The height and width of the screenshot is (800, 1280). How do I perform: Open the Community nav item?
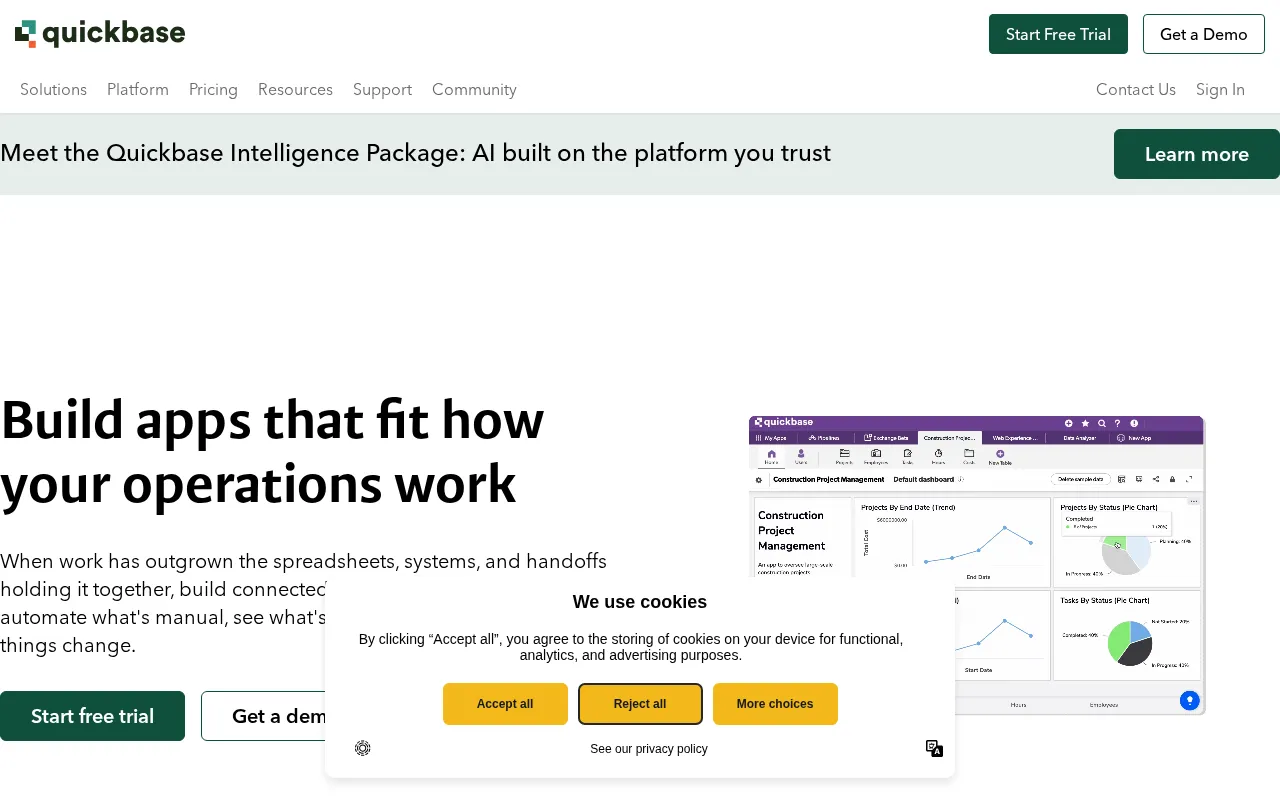[x=474, y=90]
